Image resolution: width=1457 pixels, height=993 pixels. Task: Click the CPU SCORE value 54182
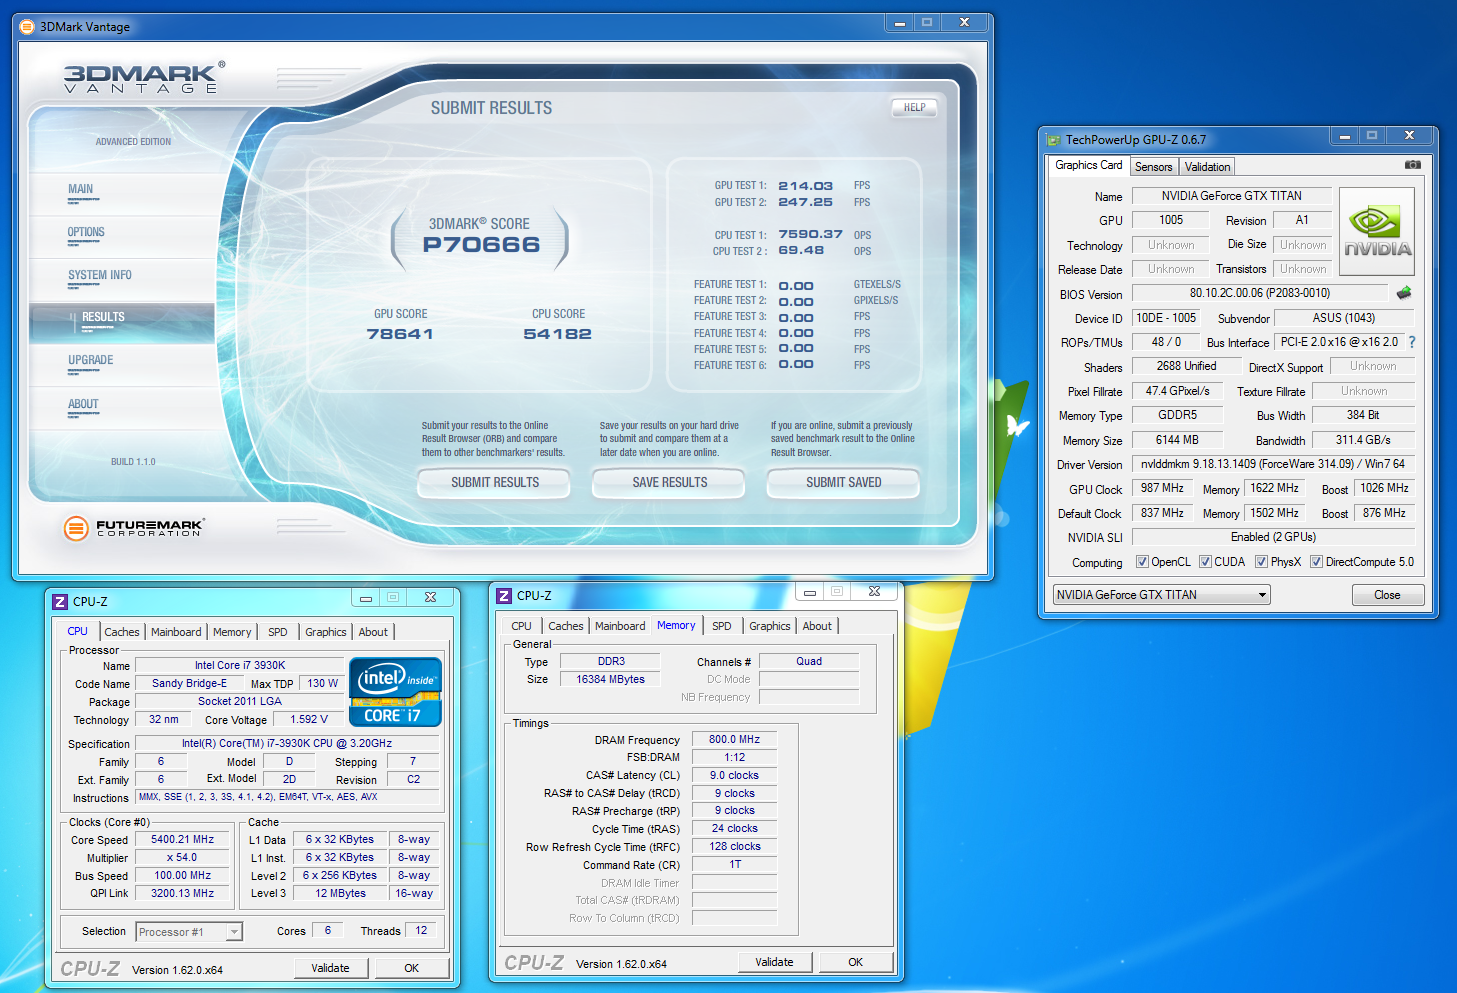pyautogui.click(x=558, y=334)
